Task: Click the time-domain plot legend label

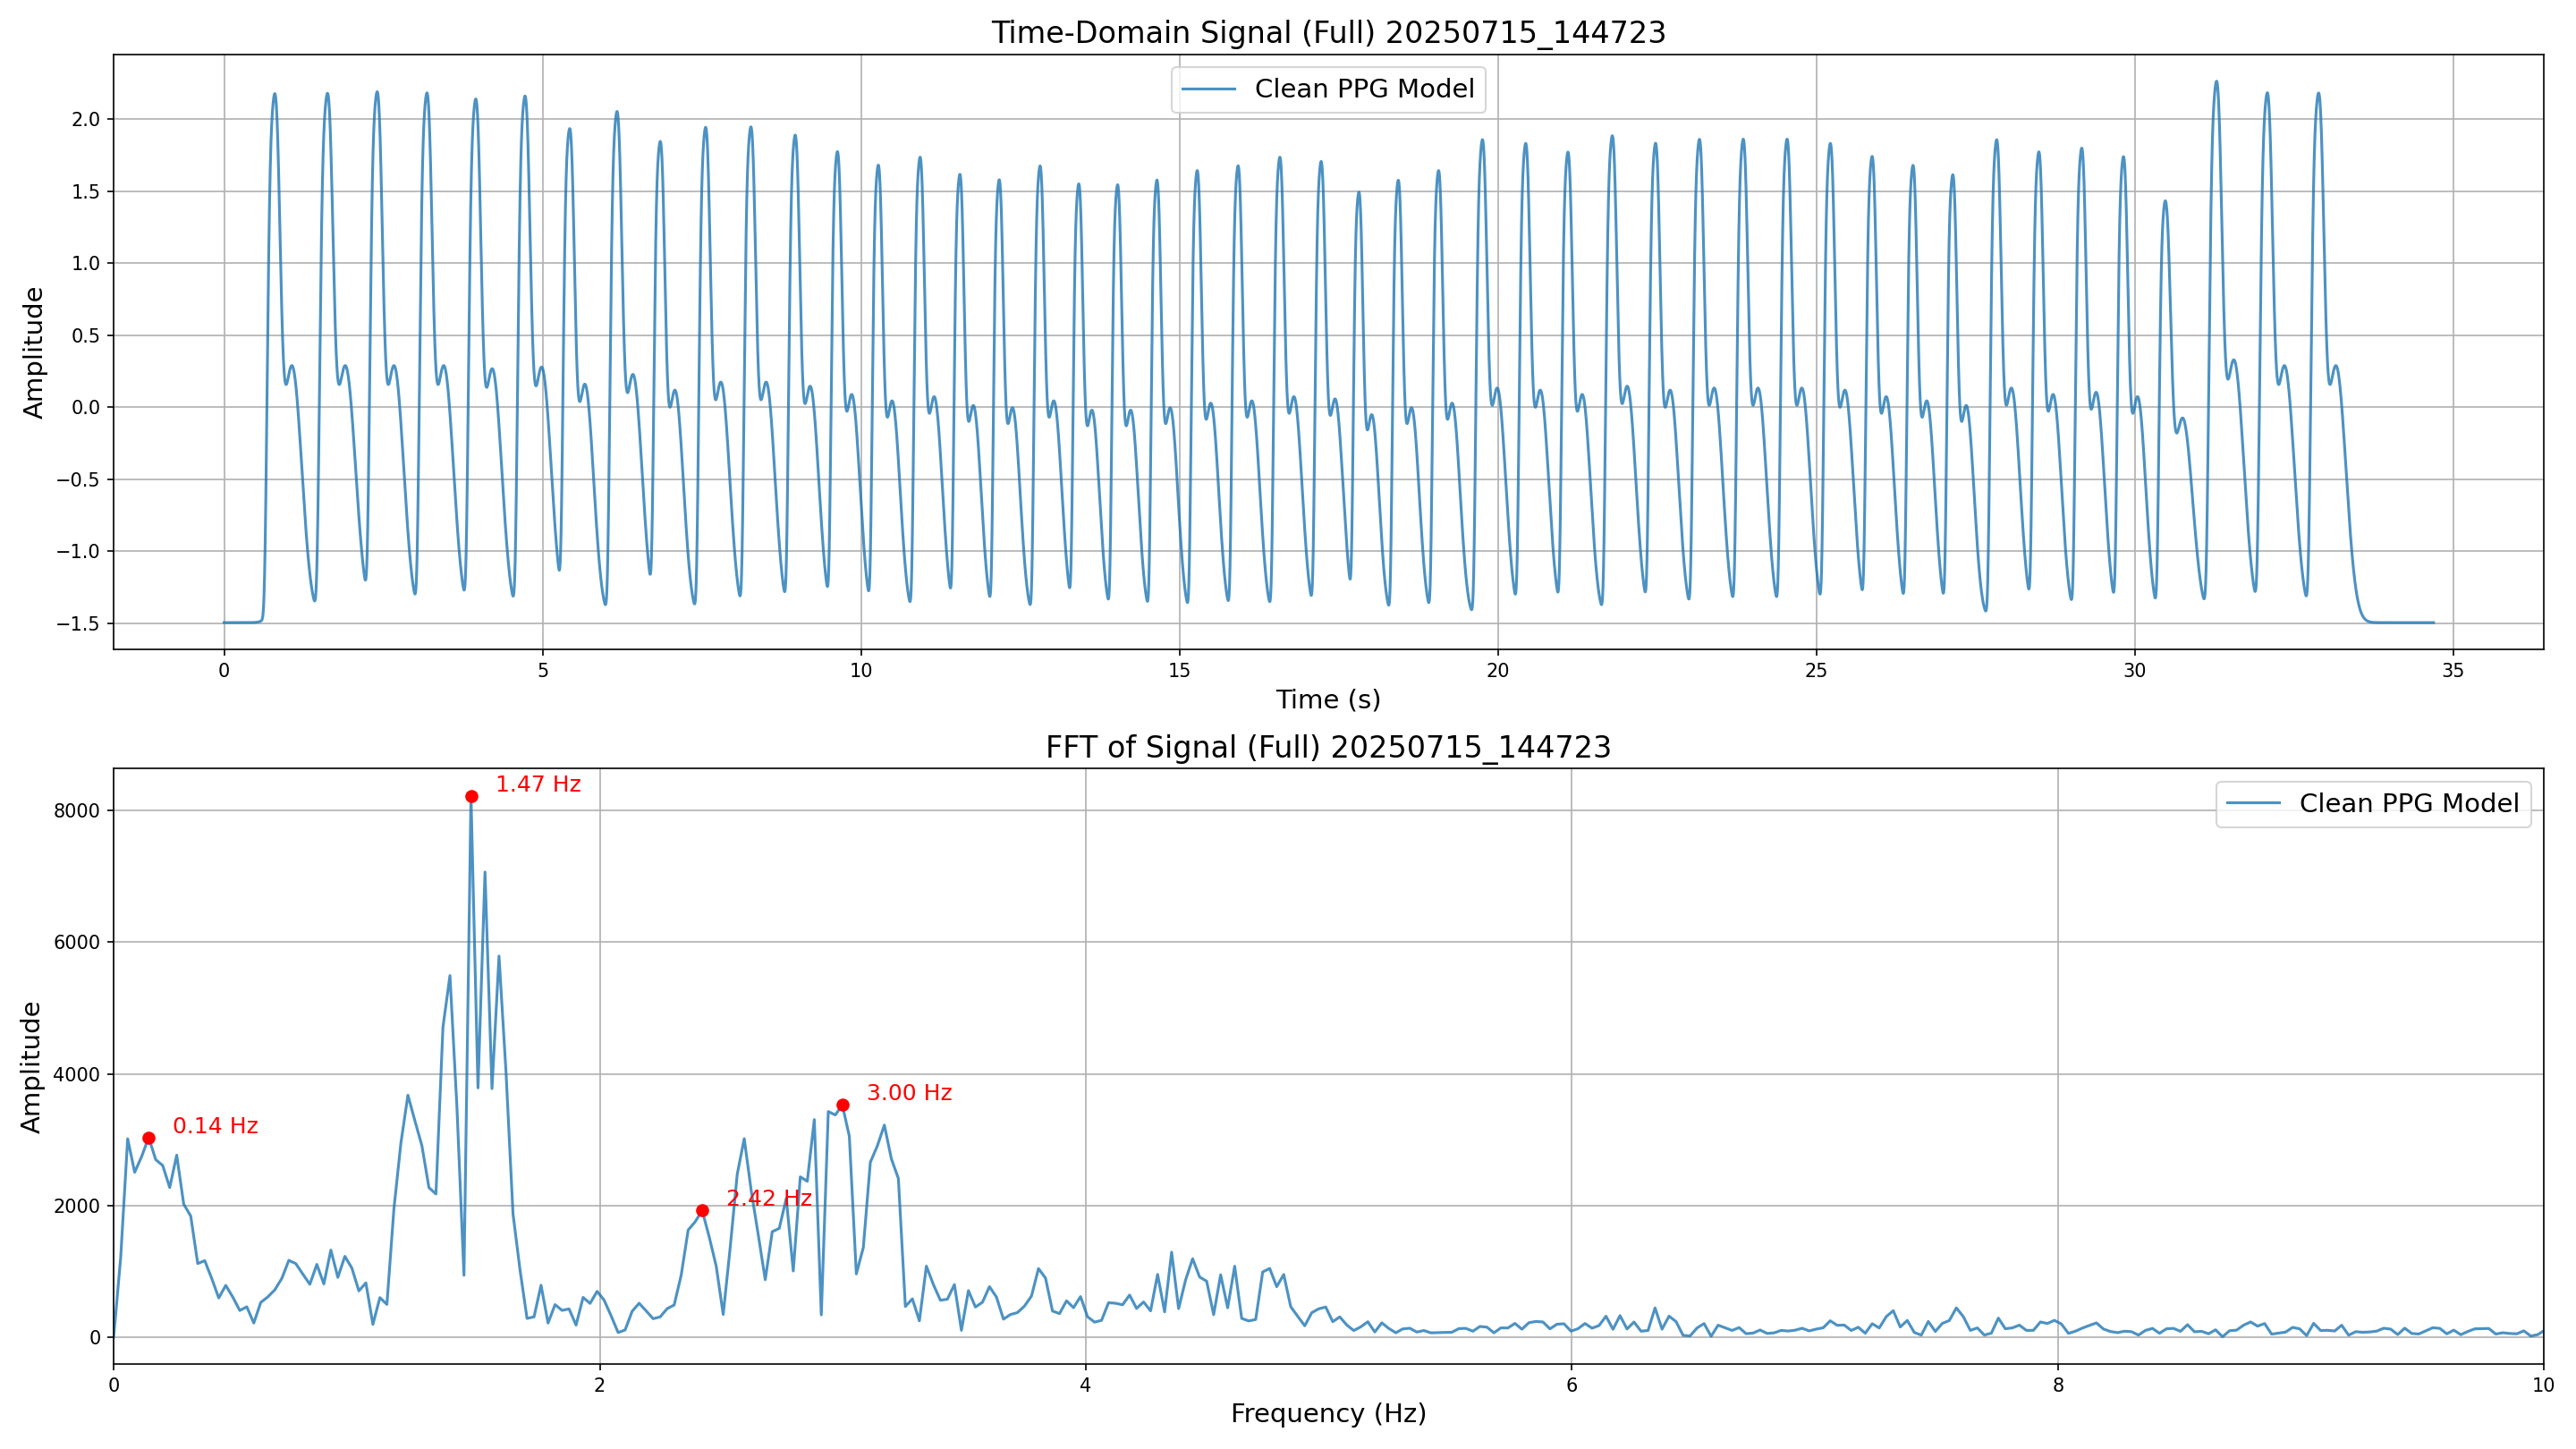Action: 1364,89
